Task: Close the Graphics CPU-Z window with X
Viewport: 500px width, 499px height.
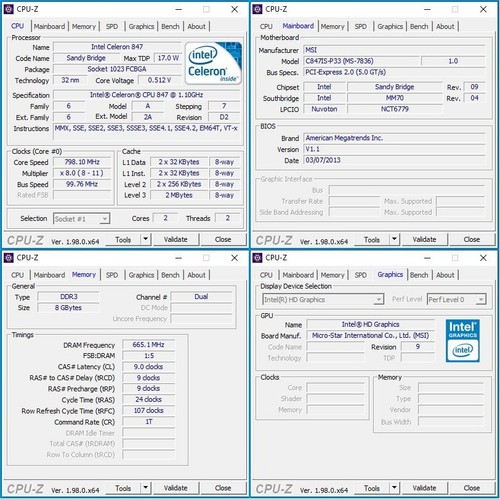Action: pos(483,258)
